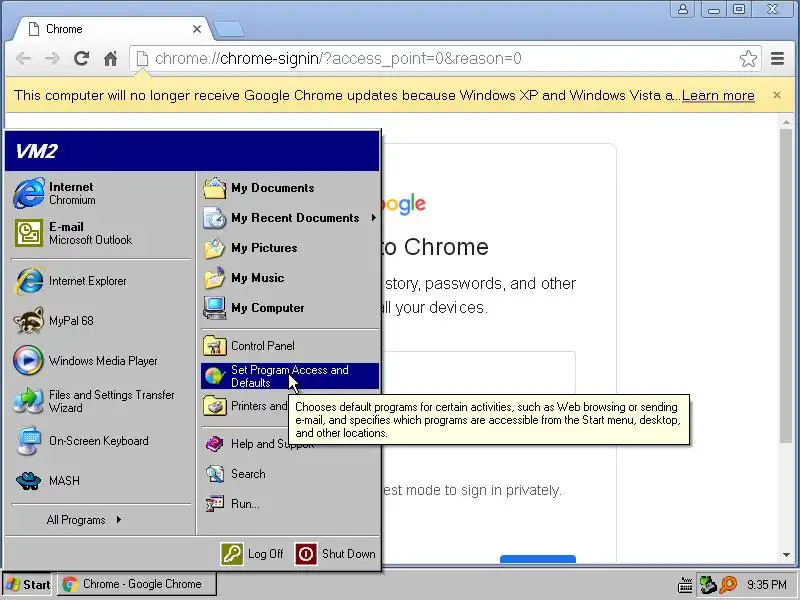Open My Music folder

289,278
